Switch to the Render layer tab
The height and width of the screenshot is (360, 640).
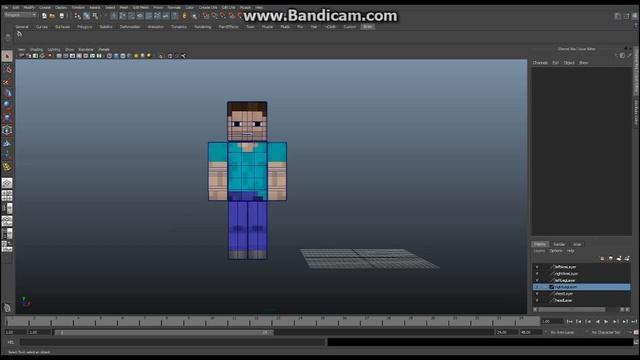click(559, 244)
